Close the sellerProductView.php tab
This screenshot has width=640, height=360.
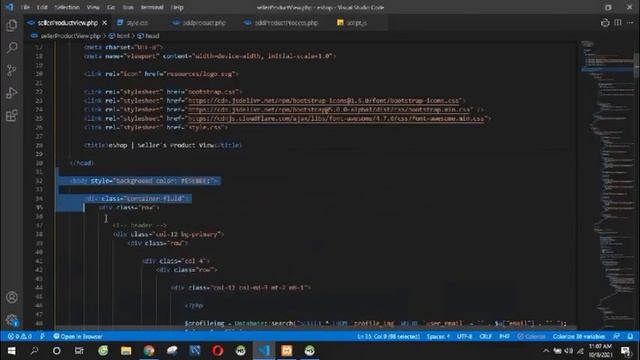pyautogui.click(x=104, y=23)
